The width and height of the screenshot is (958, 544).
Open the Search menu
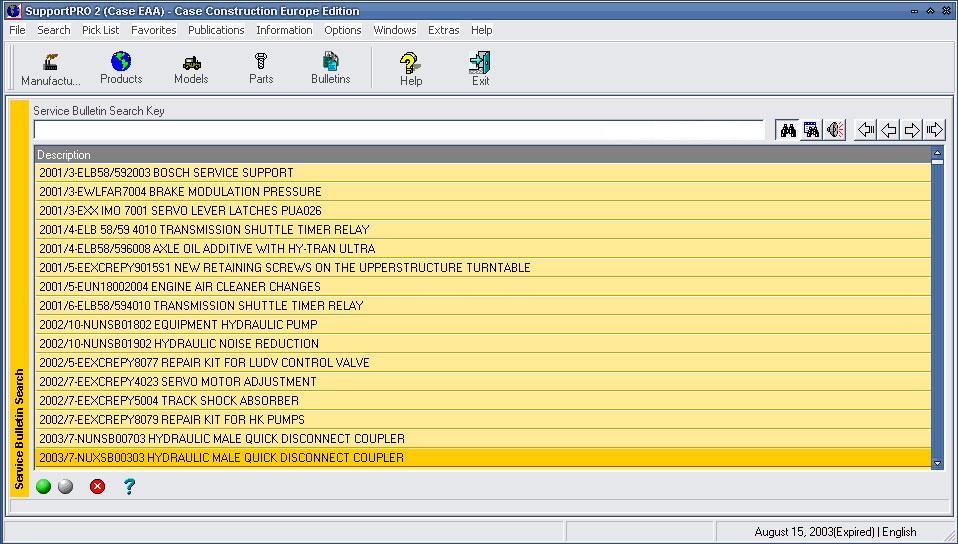point(54,30)
